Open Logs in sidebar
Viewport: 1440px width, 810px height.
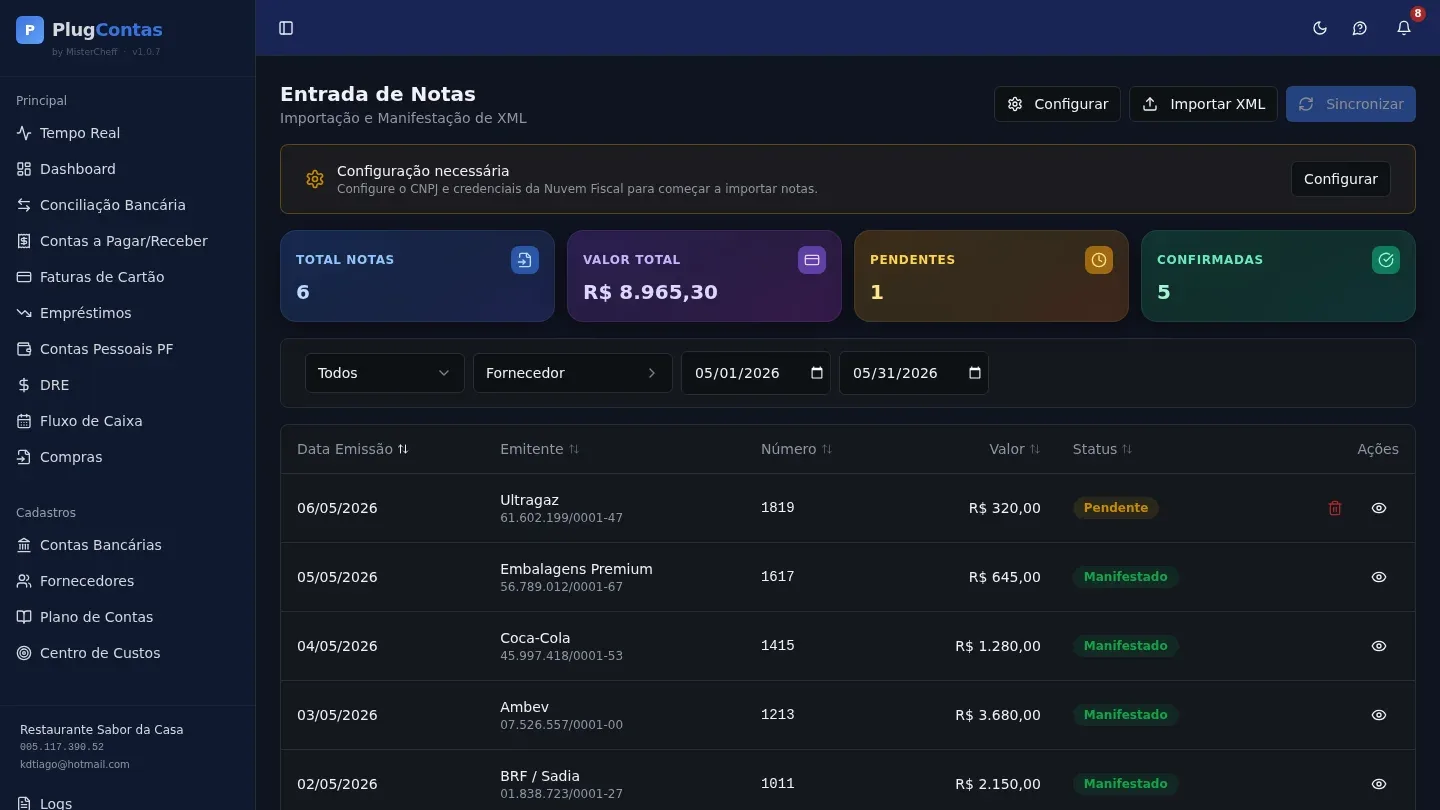[127, 802]
